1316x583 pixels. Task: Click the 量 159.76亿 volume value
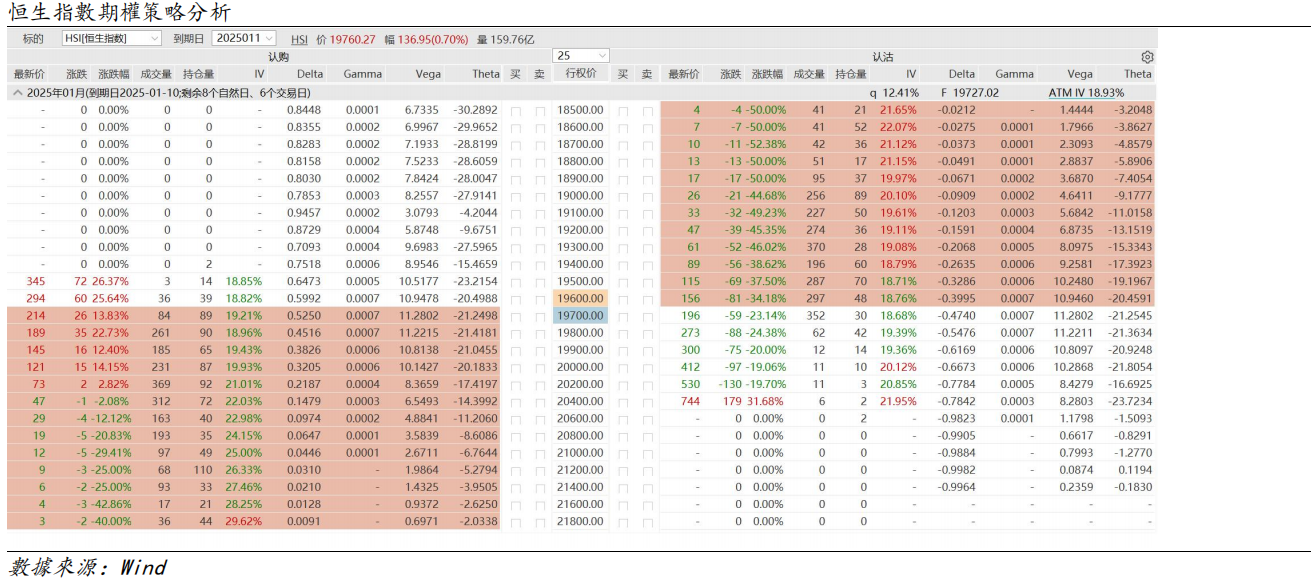coord(506,39)
